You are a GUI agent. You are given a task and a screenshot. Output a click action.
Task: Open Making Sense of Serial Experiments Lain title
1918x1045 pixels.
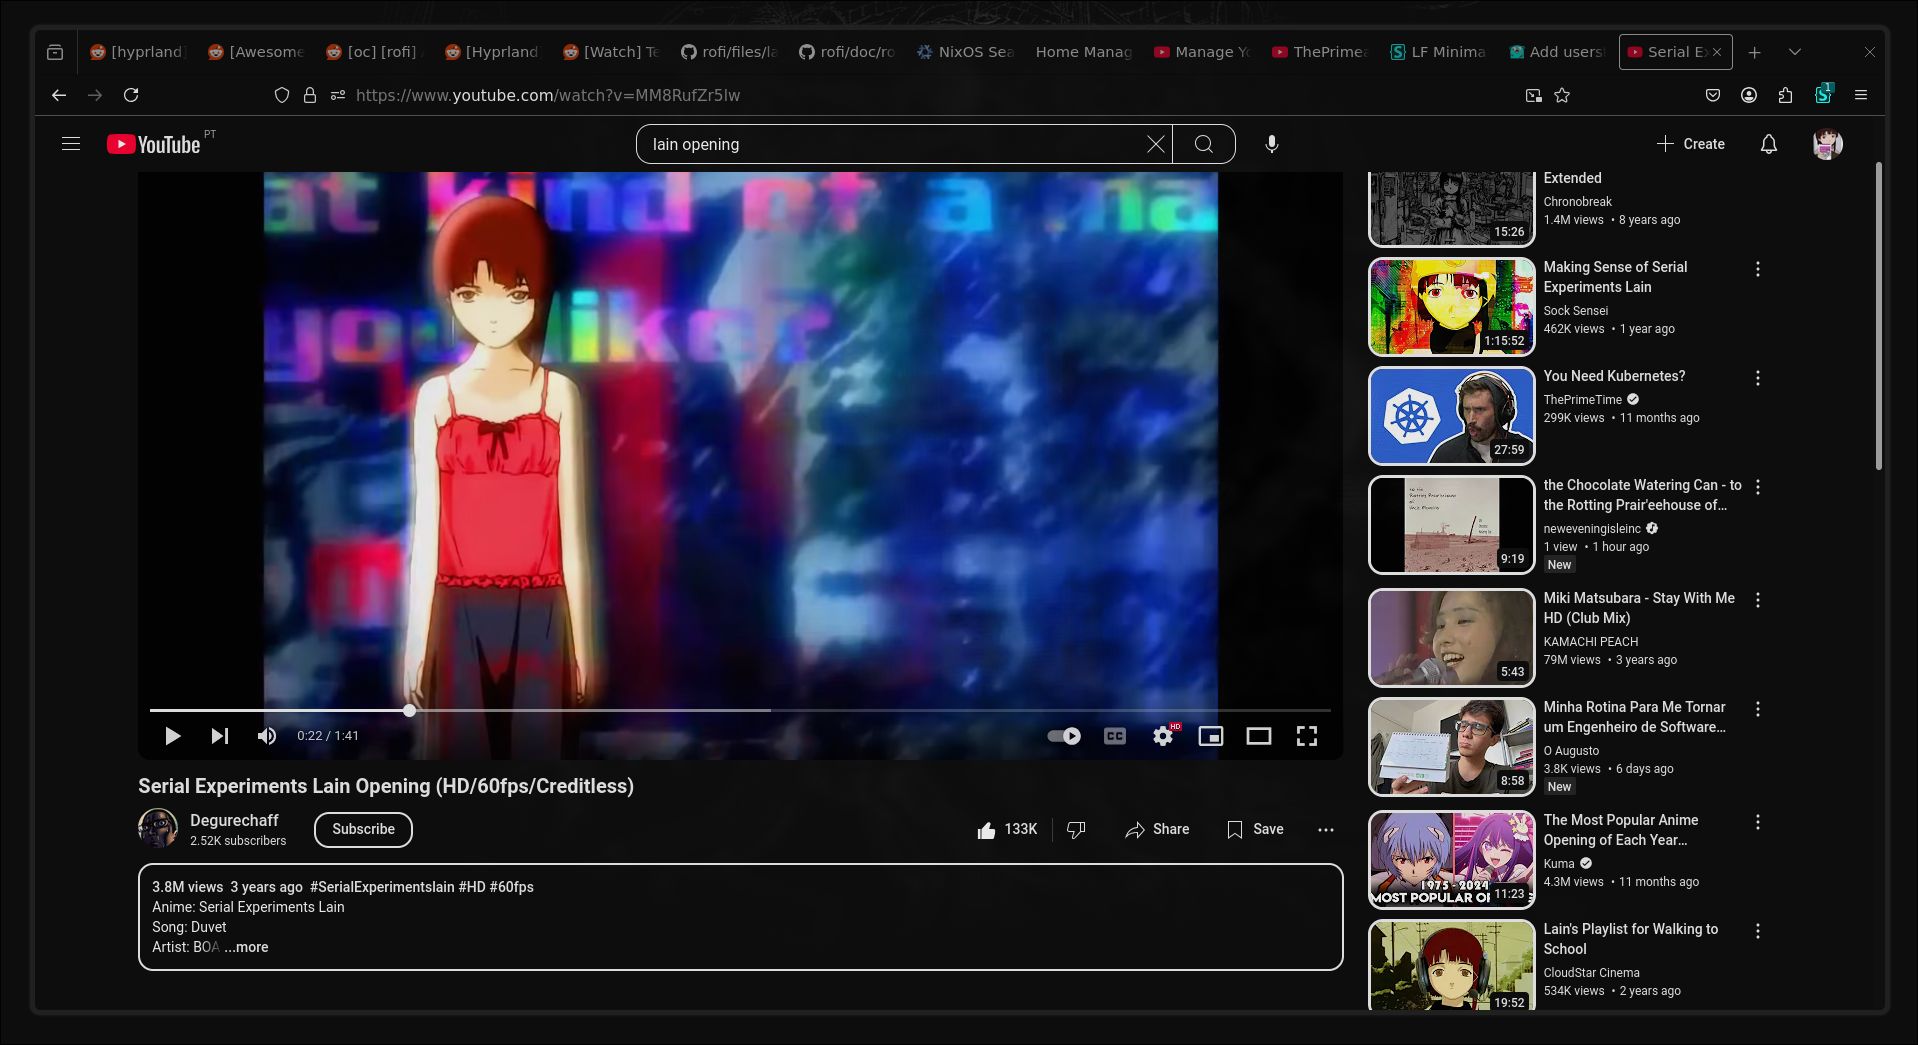tap(1615, 277)
